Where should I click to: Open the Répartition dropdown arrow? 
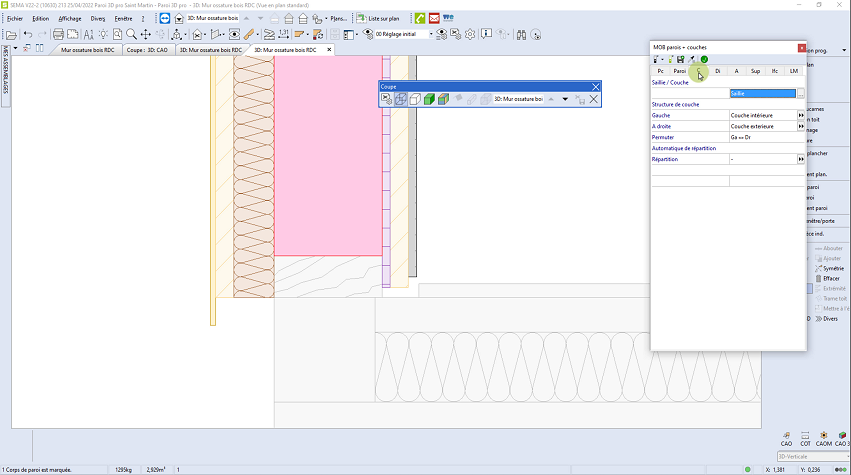point(801,159)
